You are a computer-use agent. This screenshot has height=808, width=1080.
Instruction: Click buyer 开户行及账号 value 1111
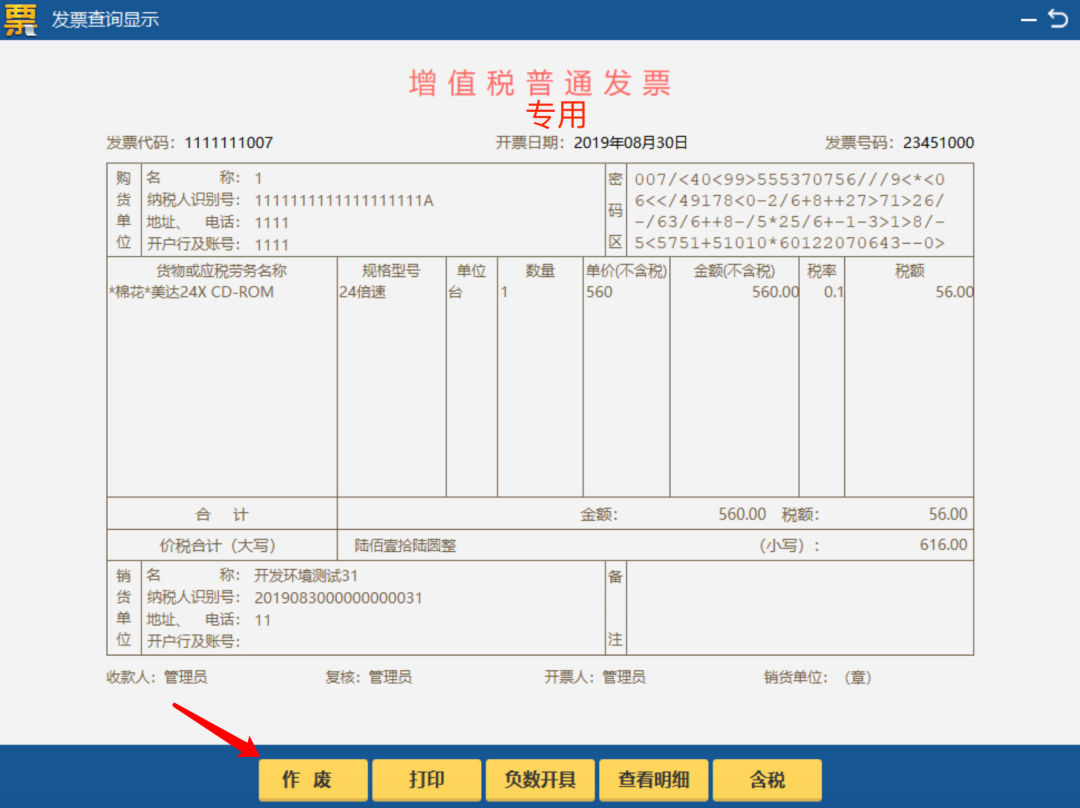click(x=271, y=245)
